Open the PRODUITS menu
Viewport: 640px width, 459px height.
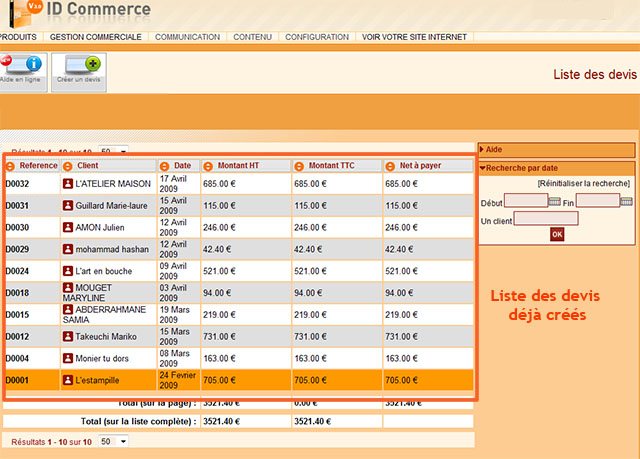pos(18,37)
